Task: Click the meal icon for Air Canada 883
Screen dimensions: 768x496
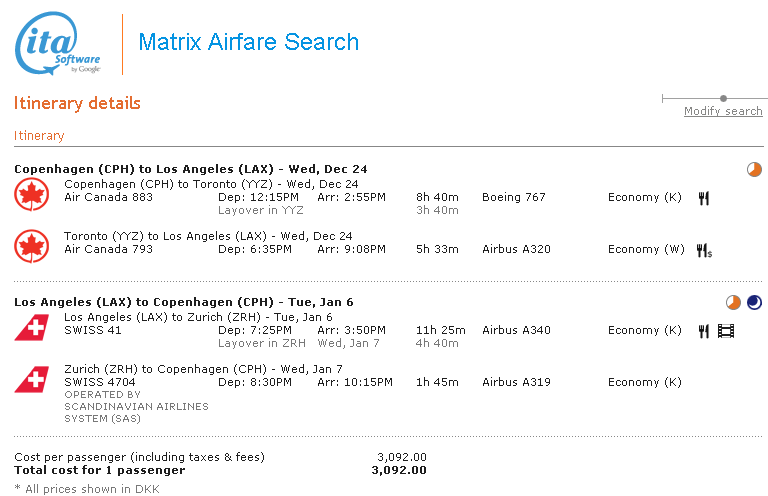Action: (x=703, y=198)
